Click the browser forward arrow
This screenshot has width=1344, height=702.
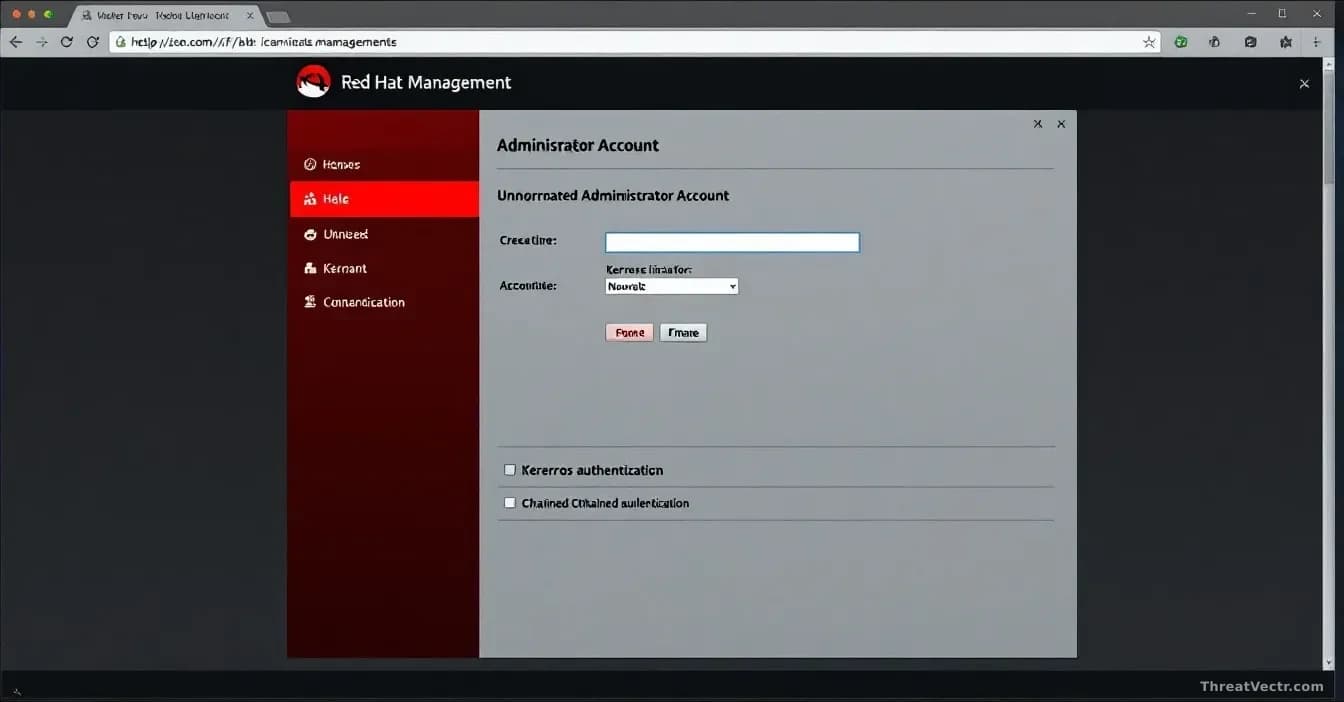point(41,42)
